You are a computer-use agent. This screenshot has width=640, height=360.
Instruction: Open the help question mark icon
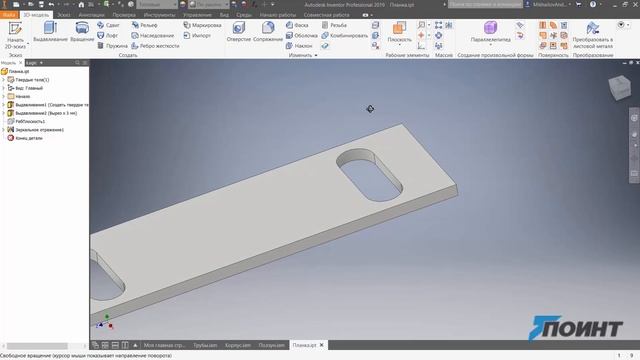(593, 4)
